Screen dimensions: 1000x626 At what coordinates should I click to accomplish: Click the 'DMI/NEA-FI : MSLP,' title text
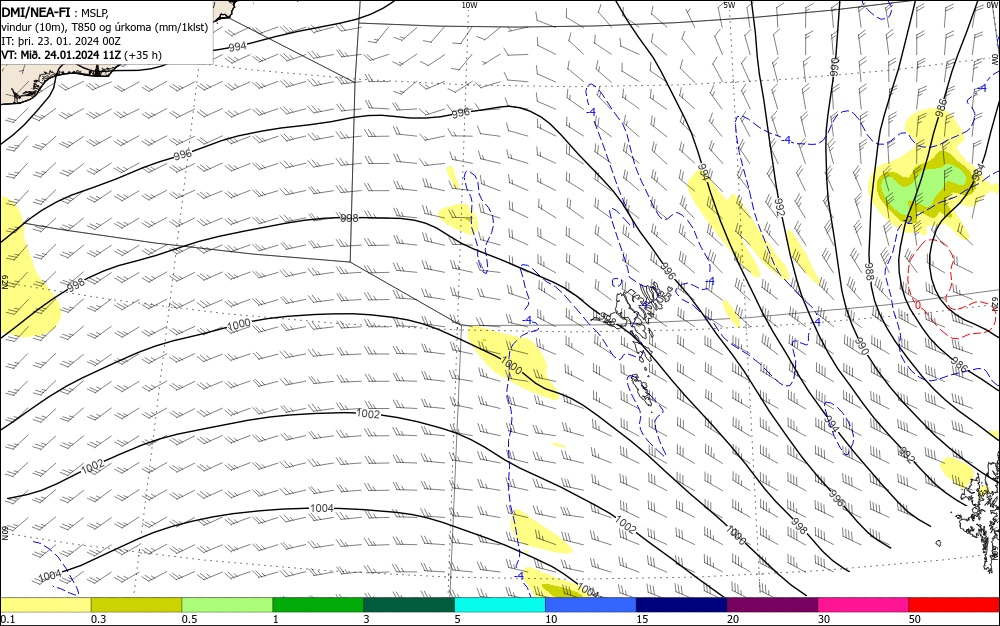(x=55, y=12)
